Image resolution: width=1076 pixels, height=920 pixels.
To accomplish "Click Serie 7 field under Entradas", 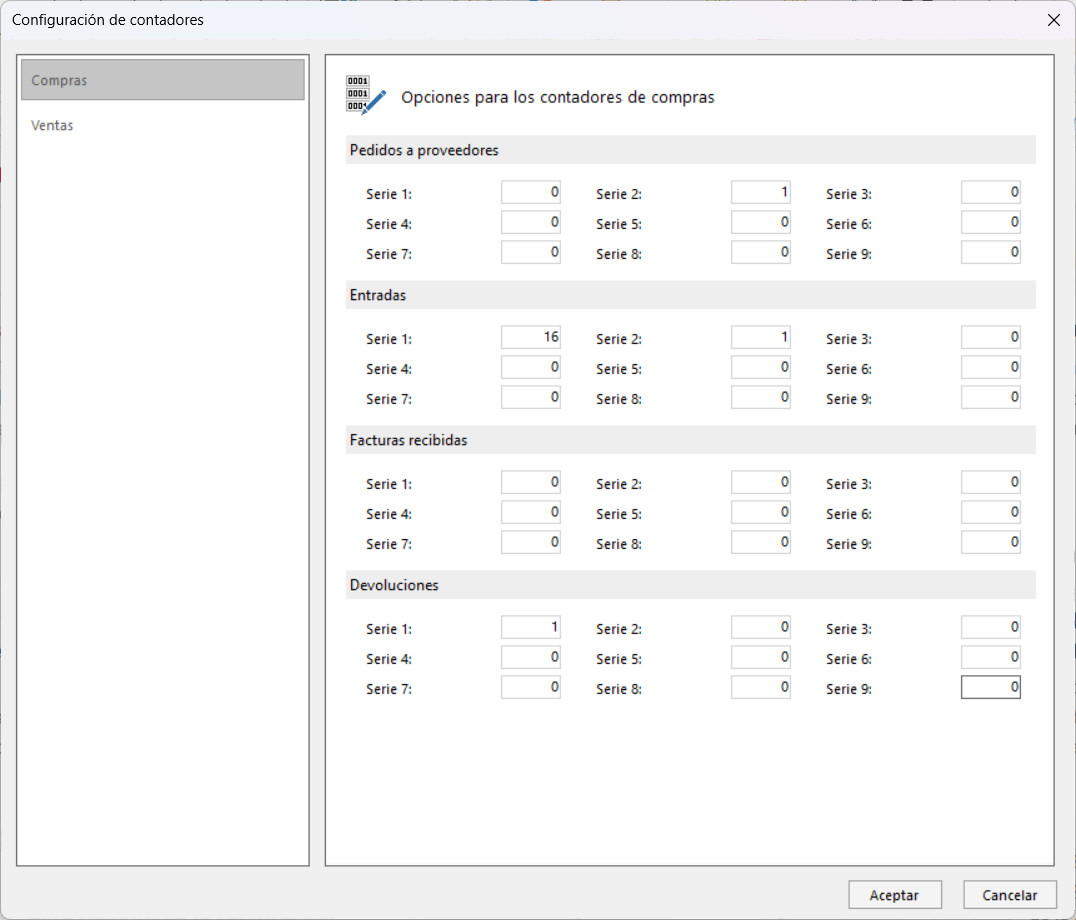I will click(x=530, y=397).
